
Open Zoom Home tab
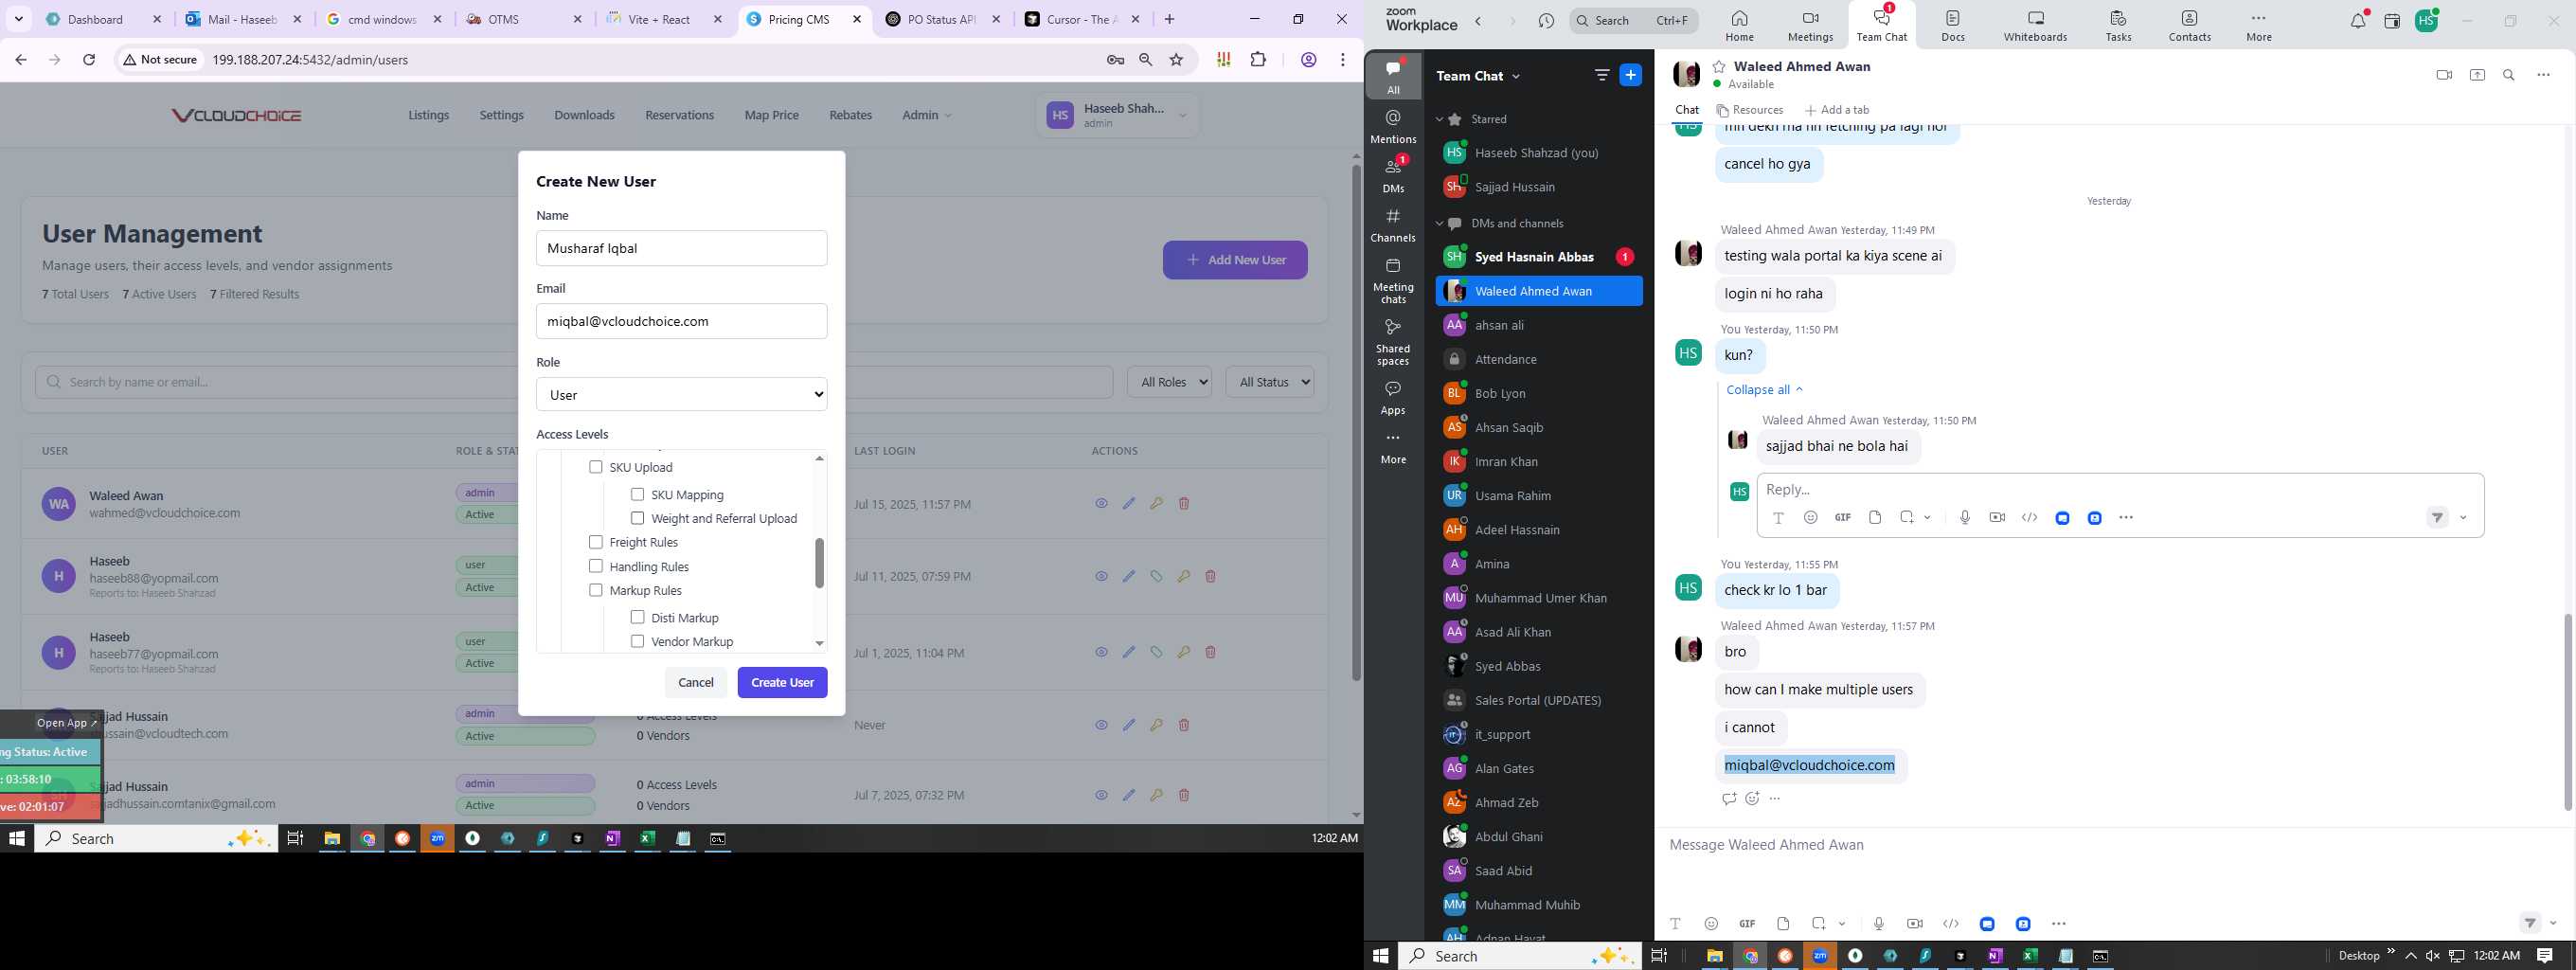tap(1739, 25)
